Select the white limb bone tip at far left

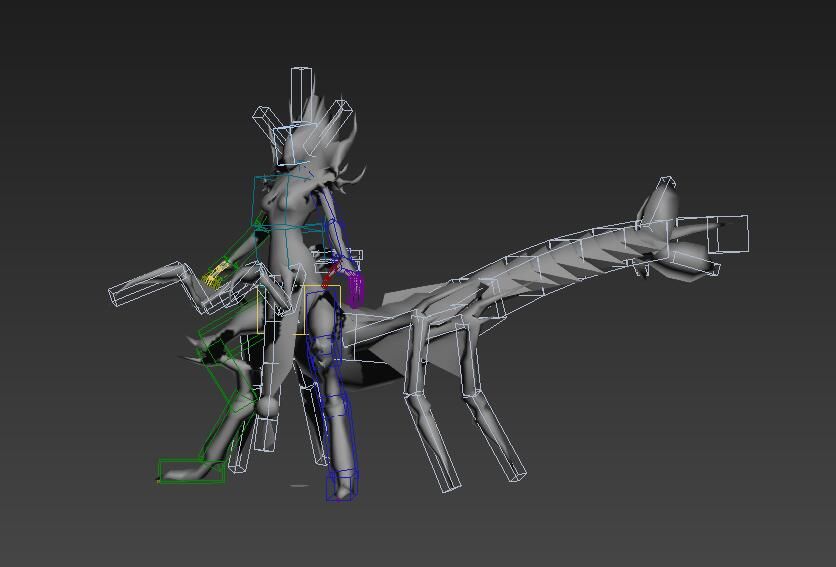point(127,293)
